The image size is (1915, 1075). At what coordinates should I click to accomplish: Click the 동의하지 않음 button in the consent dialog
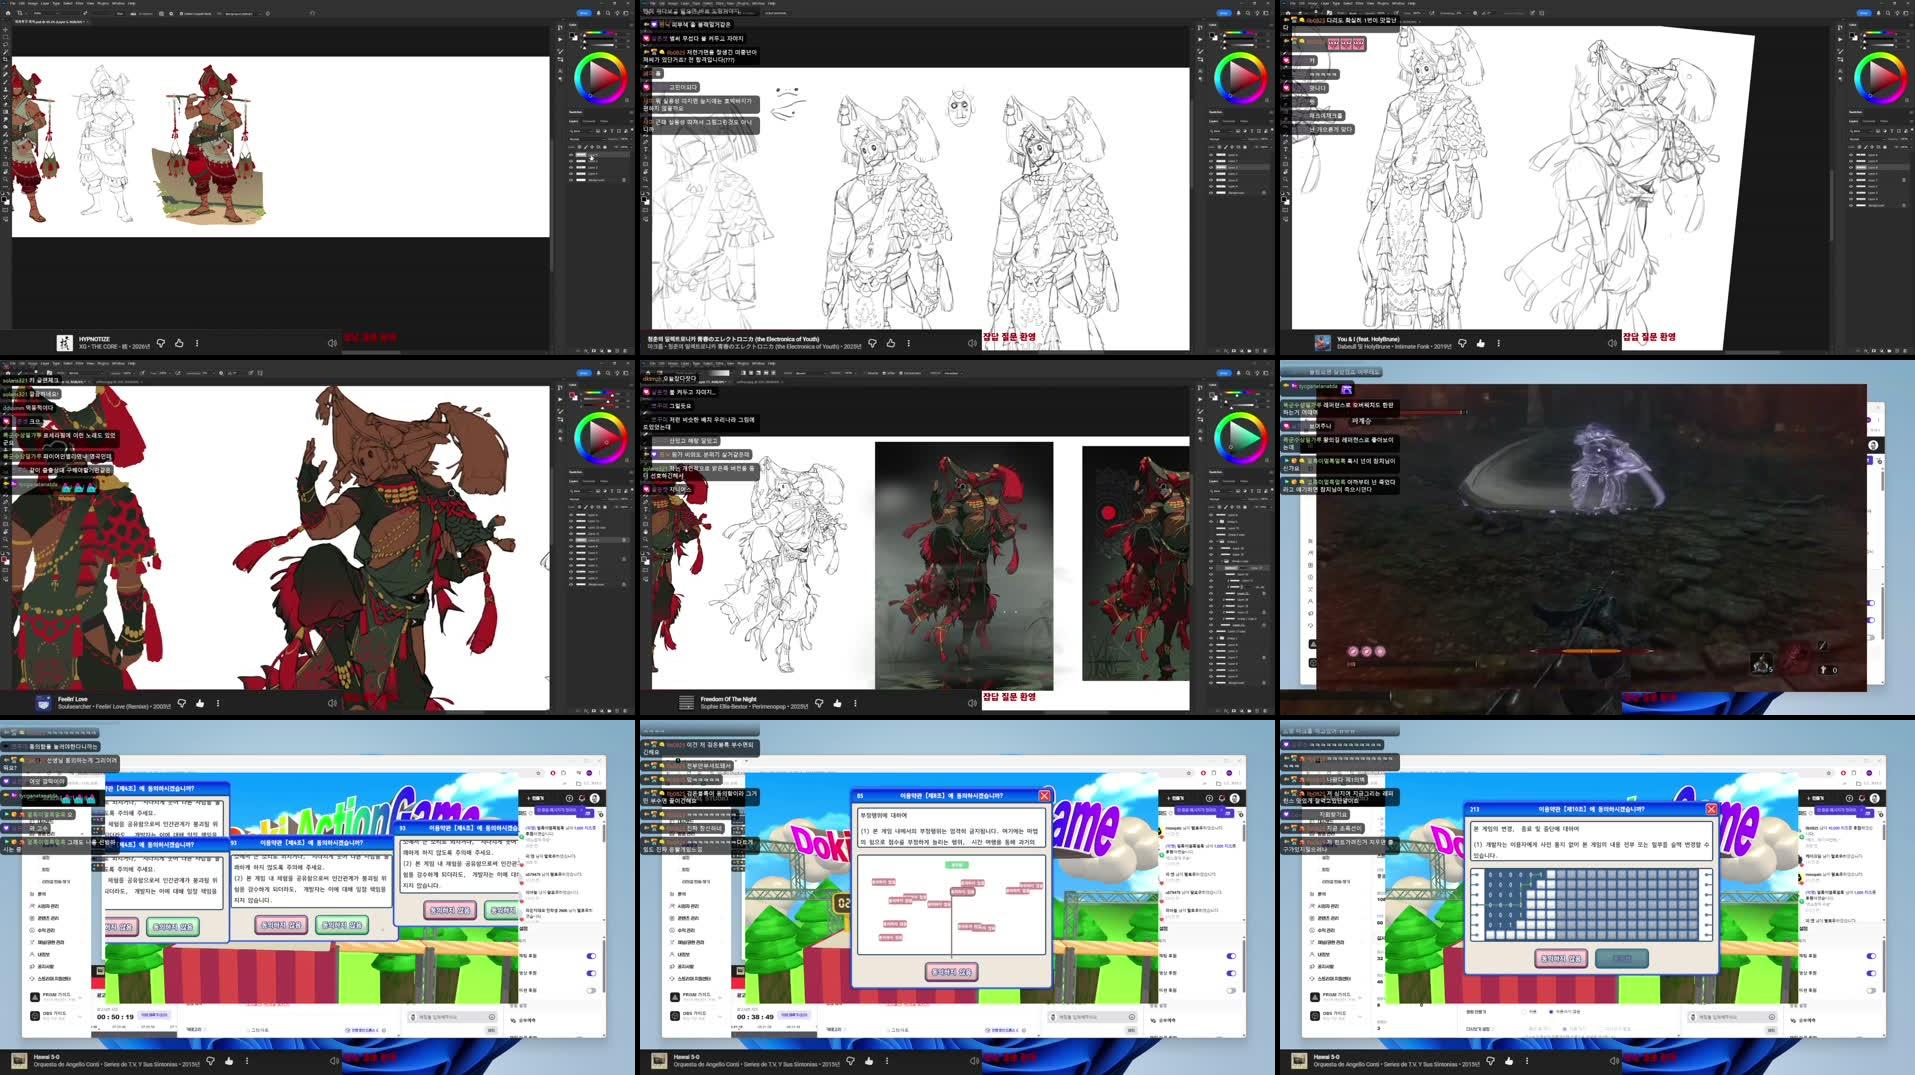281,926
